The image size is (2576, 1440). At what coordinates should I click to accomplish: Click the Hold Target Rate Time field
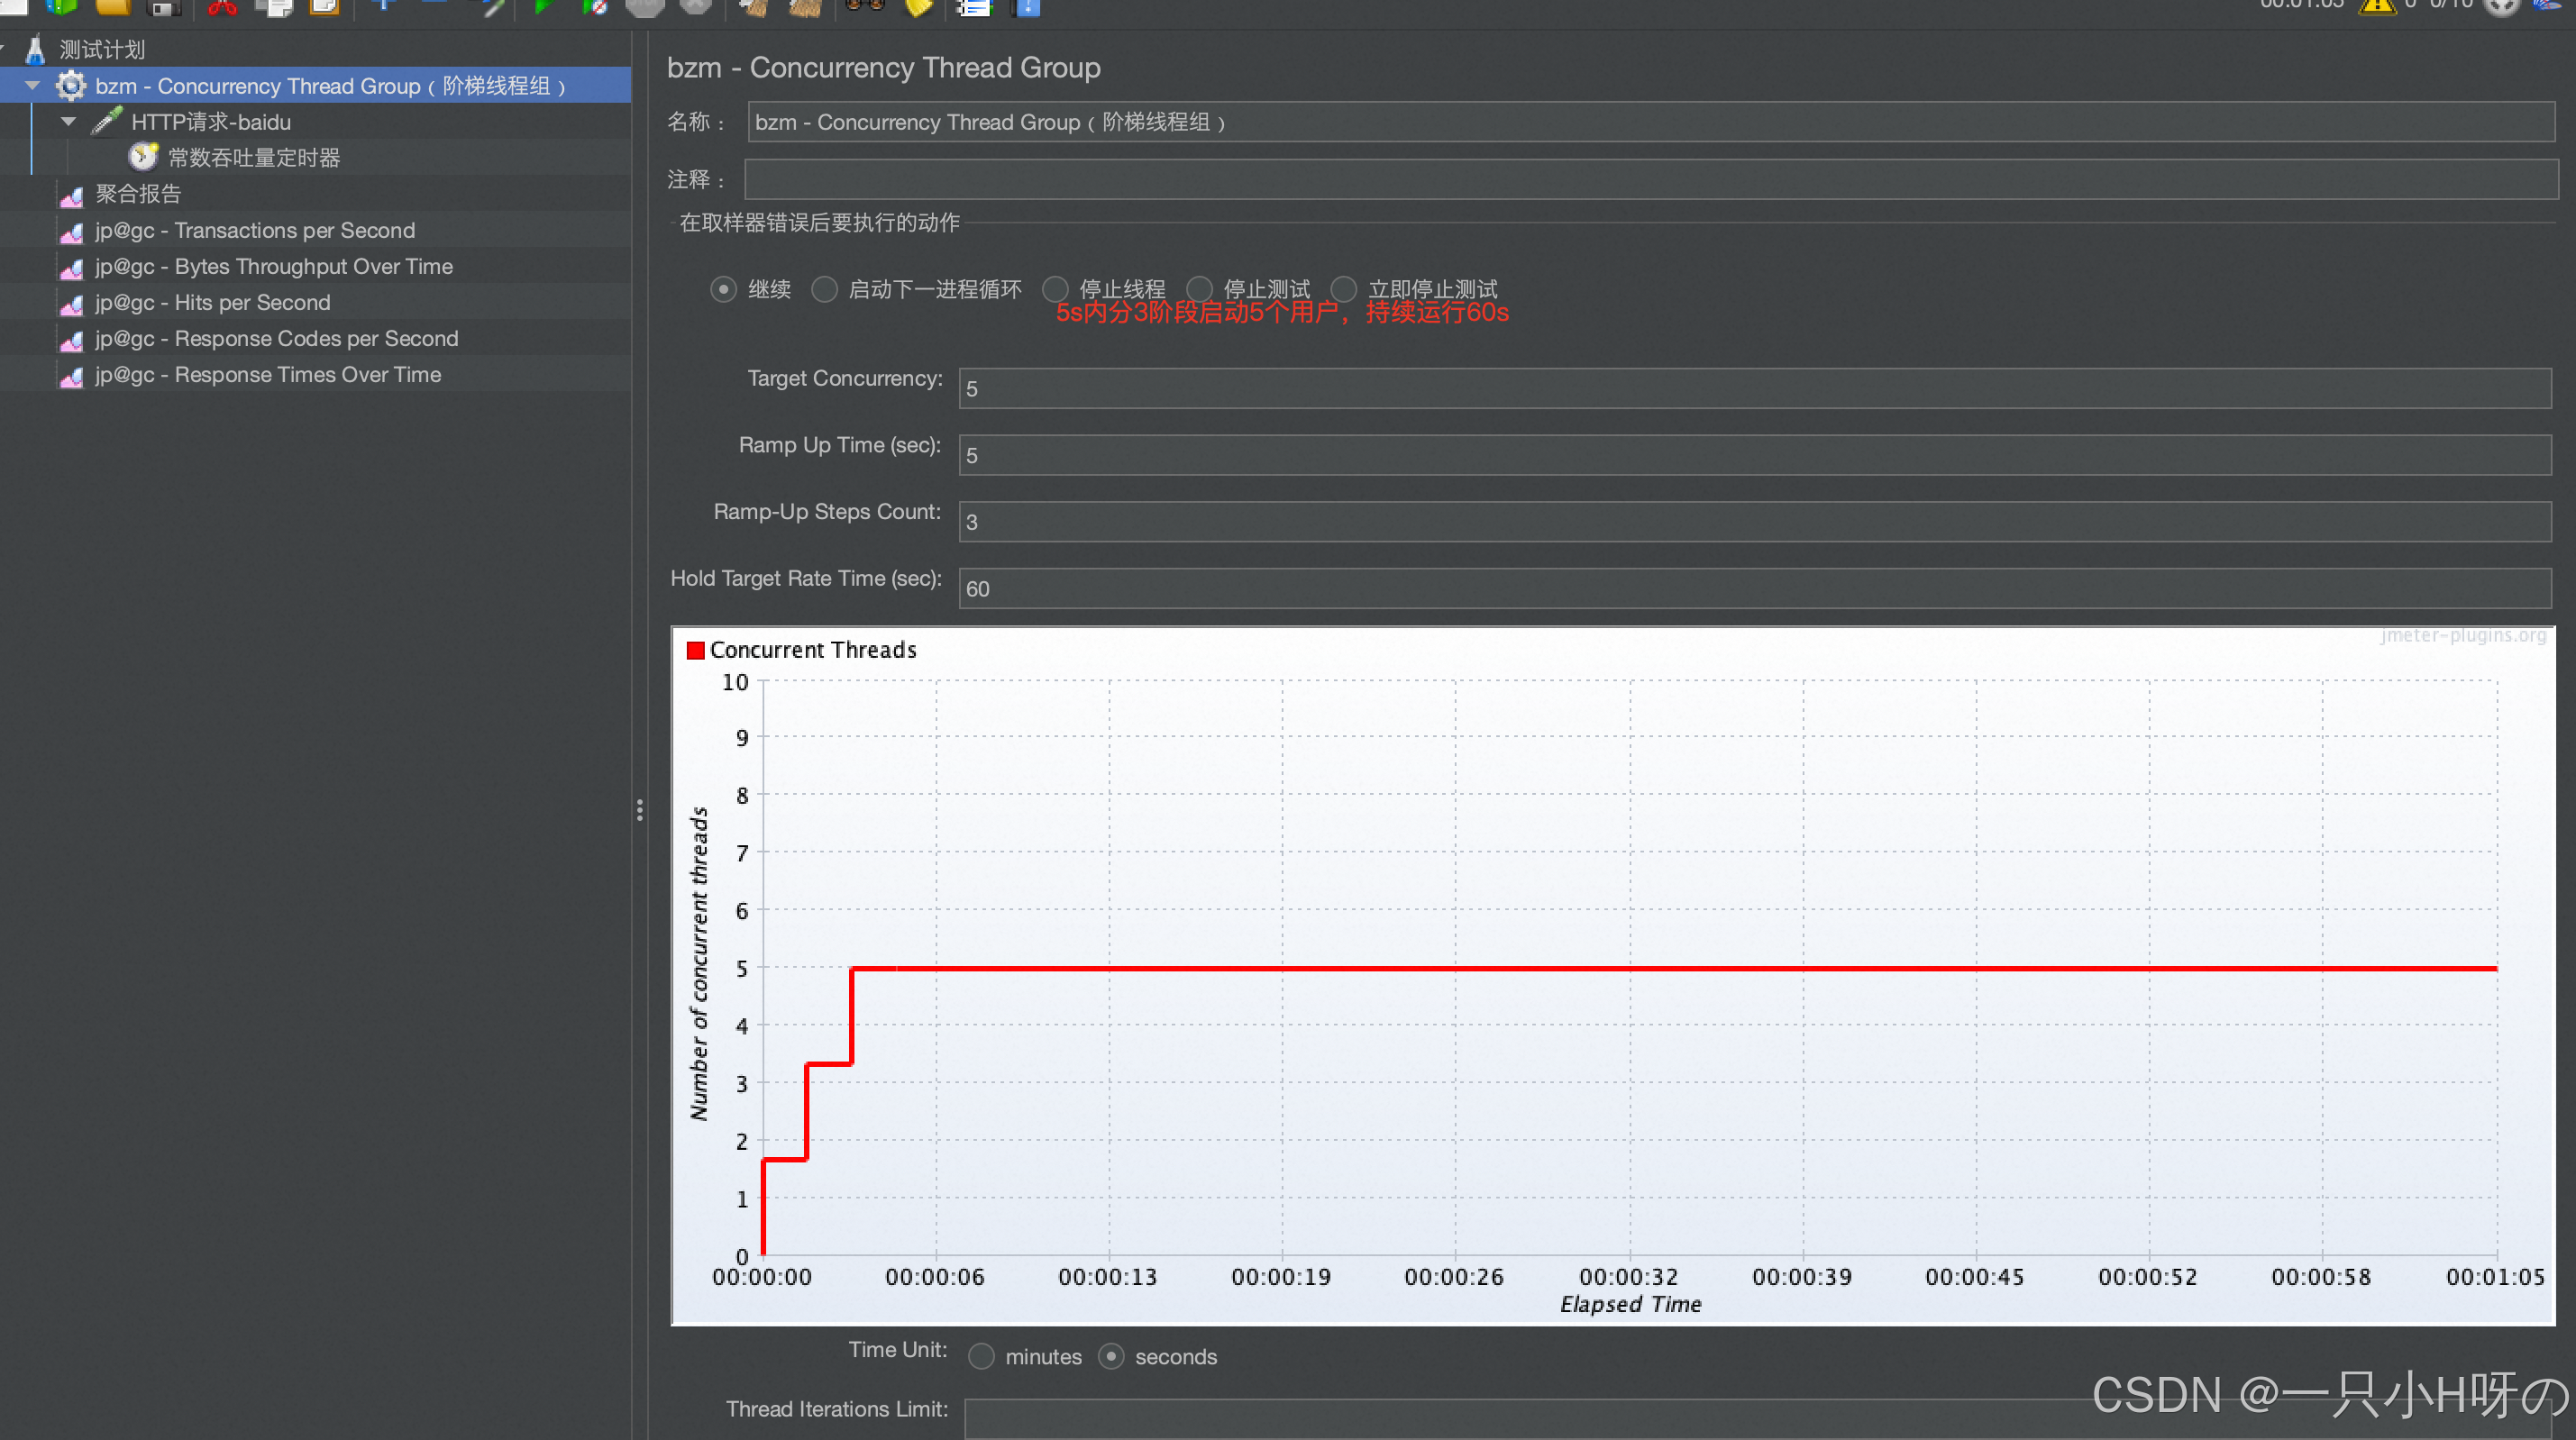[x=1755, y=588]
